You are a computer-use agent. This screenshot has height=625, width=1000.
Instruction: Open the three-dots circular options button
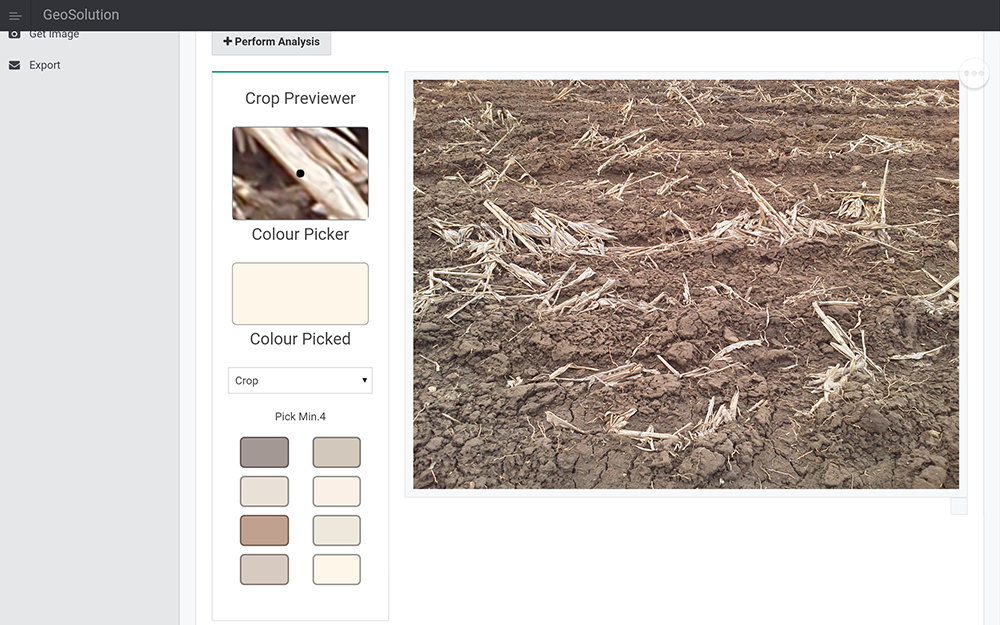coord(974,73)
